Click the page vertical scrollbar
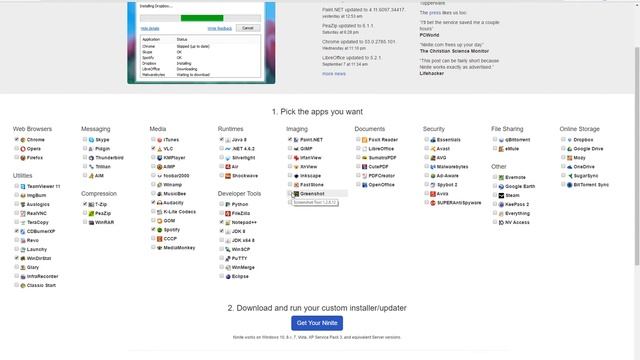Screen dimensions: 640x360 637,155
